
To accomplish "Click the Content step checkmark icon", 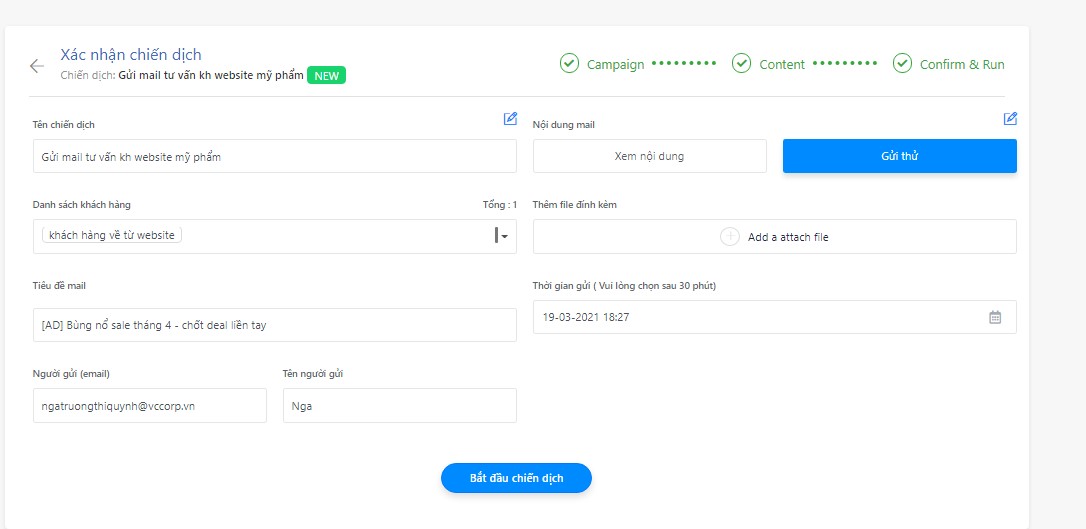I will click(x=742, y=64).
